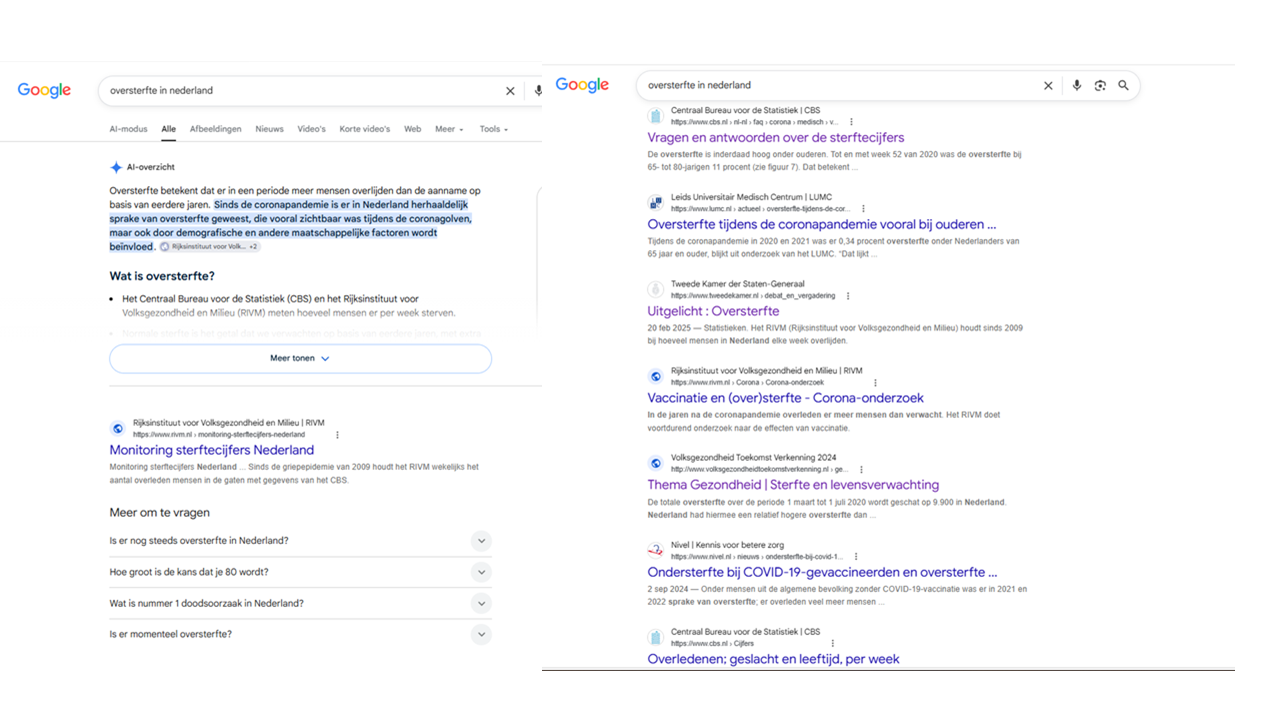Click the AI-overzicht sparkle icon
The width and height of the screenshot is (1280, 720).
[116, 168]
